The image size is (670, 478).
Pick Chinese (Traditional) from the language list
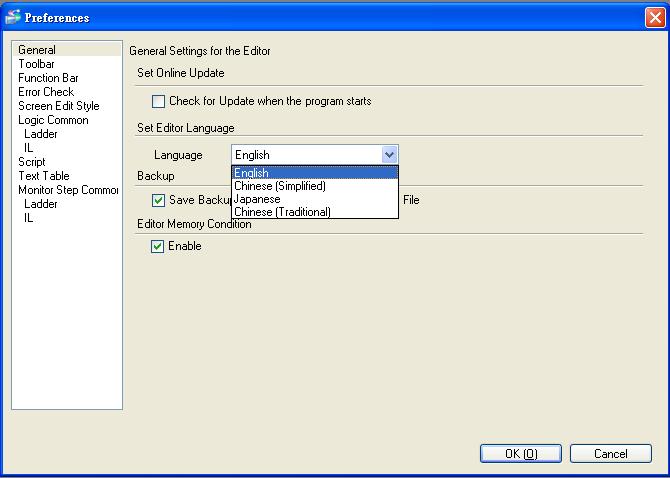(x=282, y=212)
